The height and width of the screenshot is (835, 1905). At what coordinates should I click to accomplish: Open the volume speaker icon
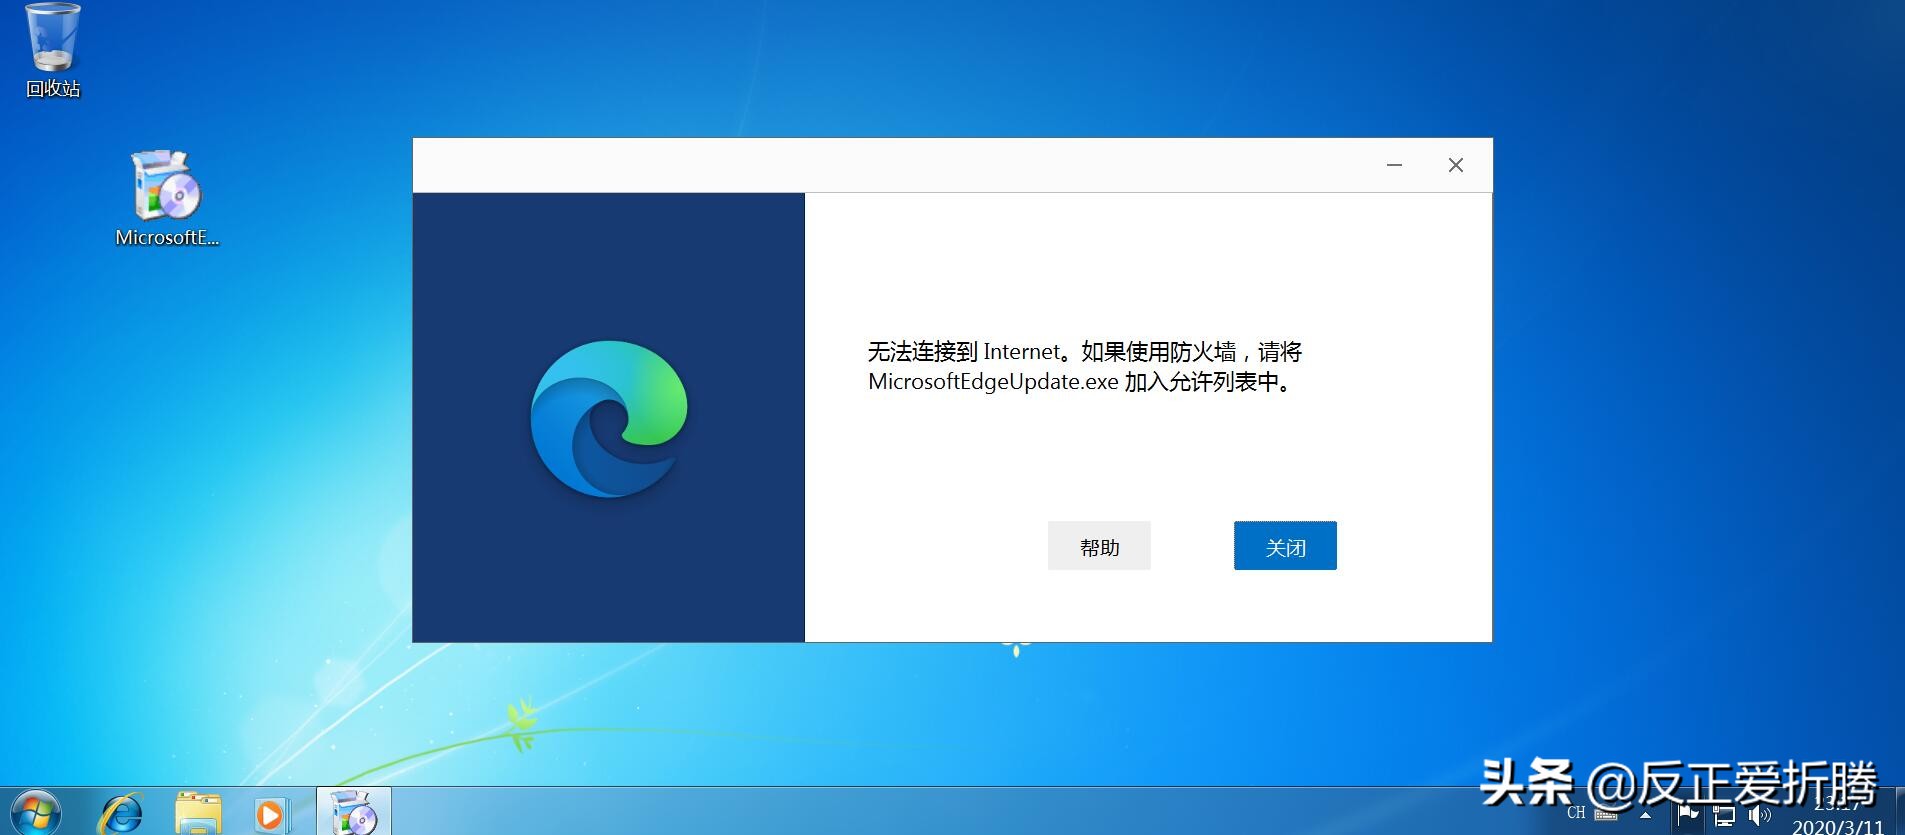click(x=1759, y=816)
